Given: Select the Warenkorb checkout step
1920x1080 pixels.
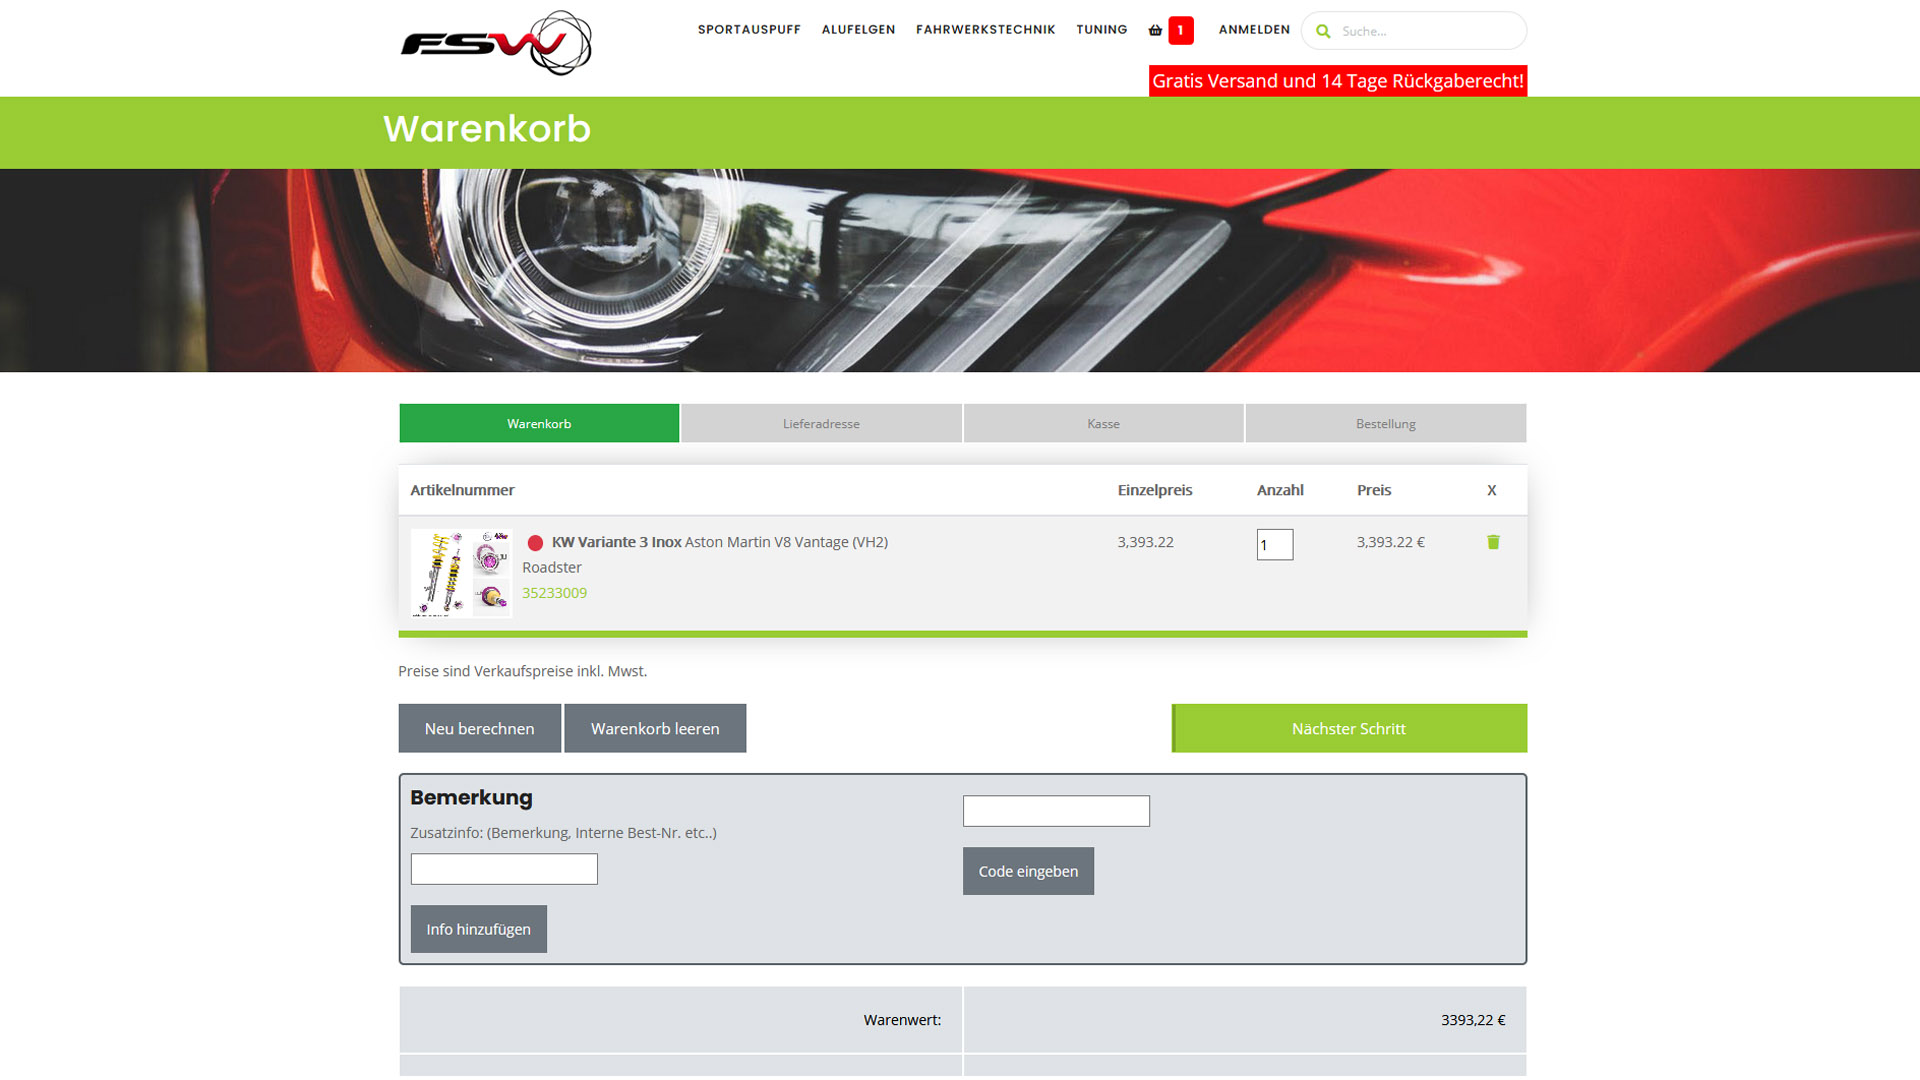Looking at the screenshot, I should coord(539,423).
